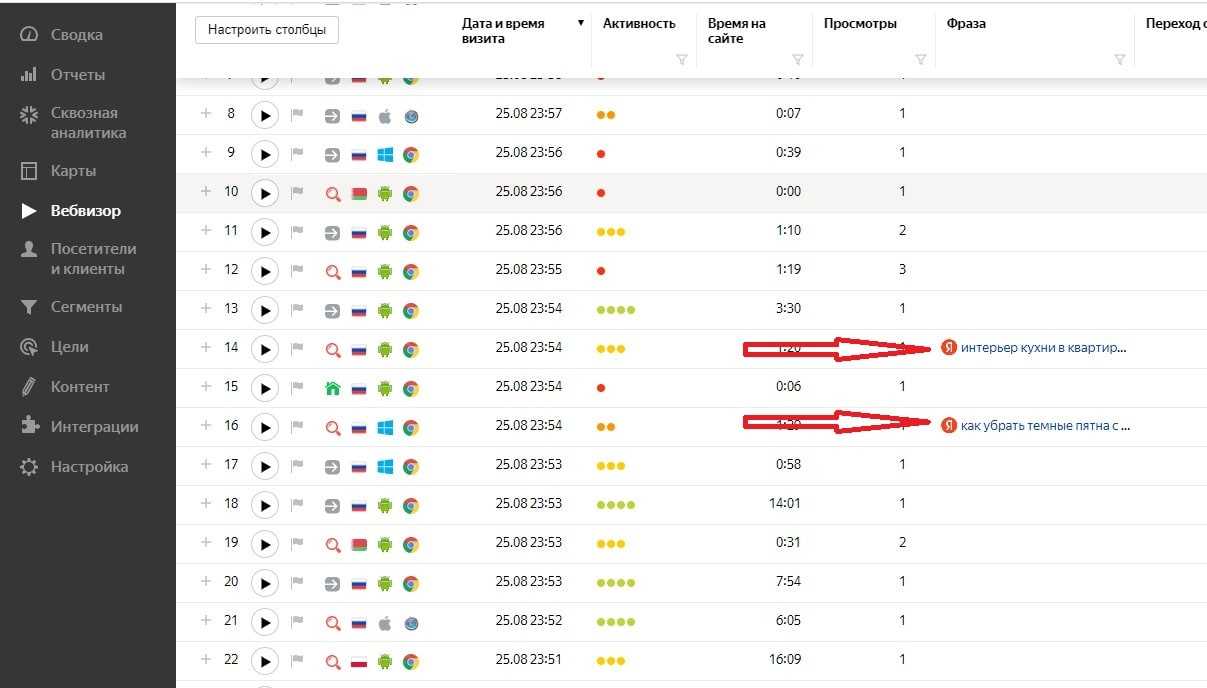Click the Настроить столбцы button
1207x688 pixels.
267,30
